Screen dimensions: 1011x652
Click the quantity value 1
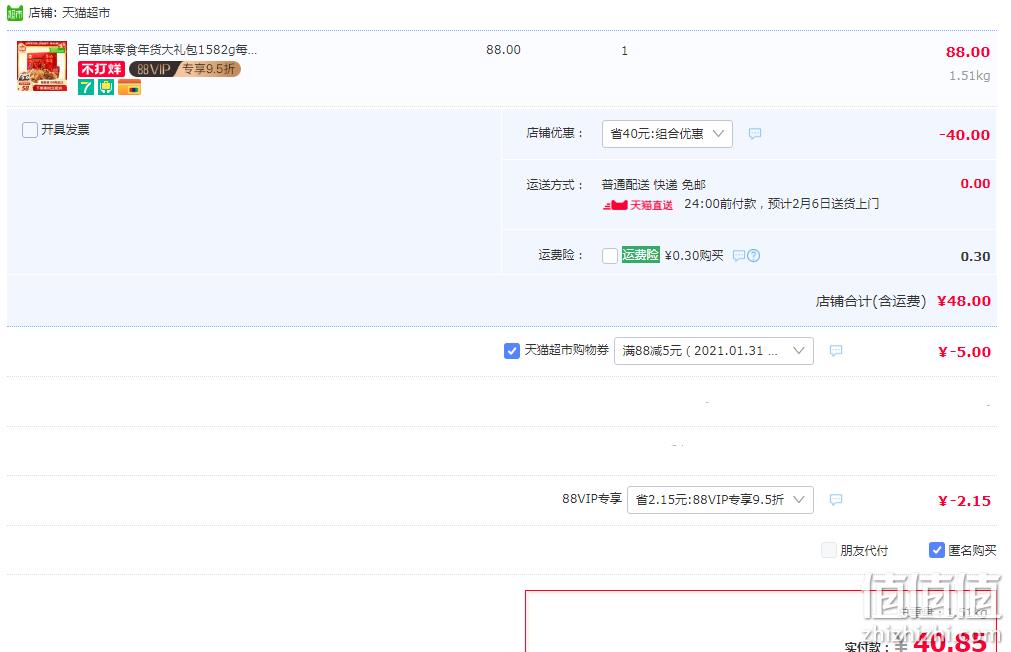[x=624, y=51]
